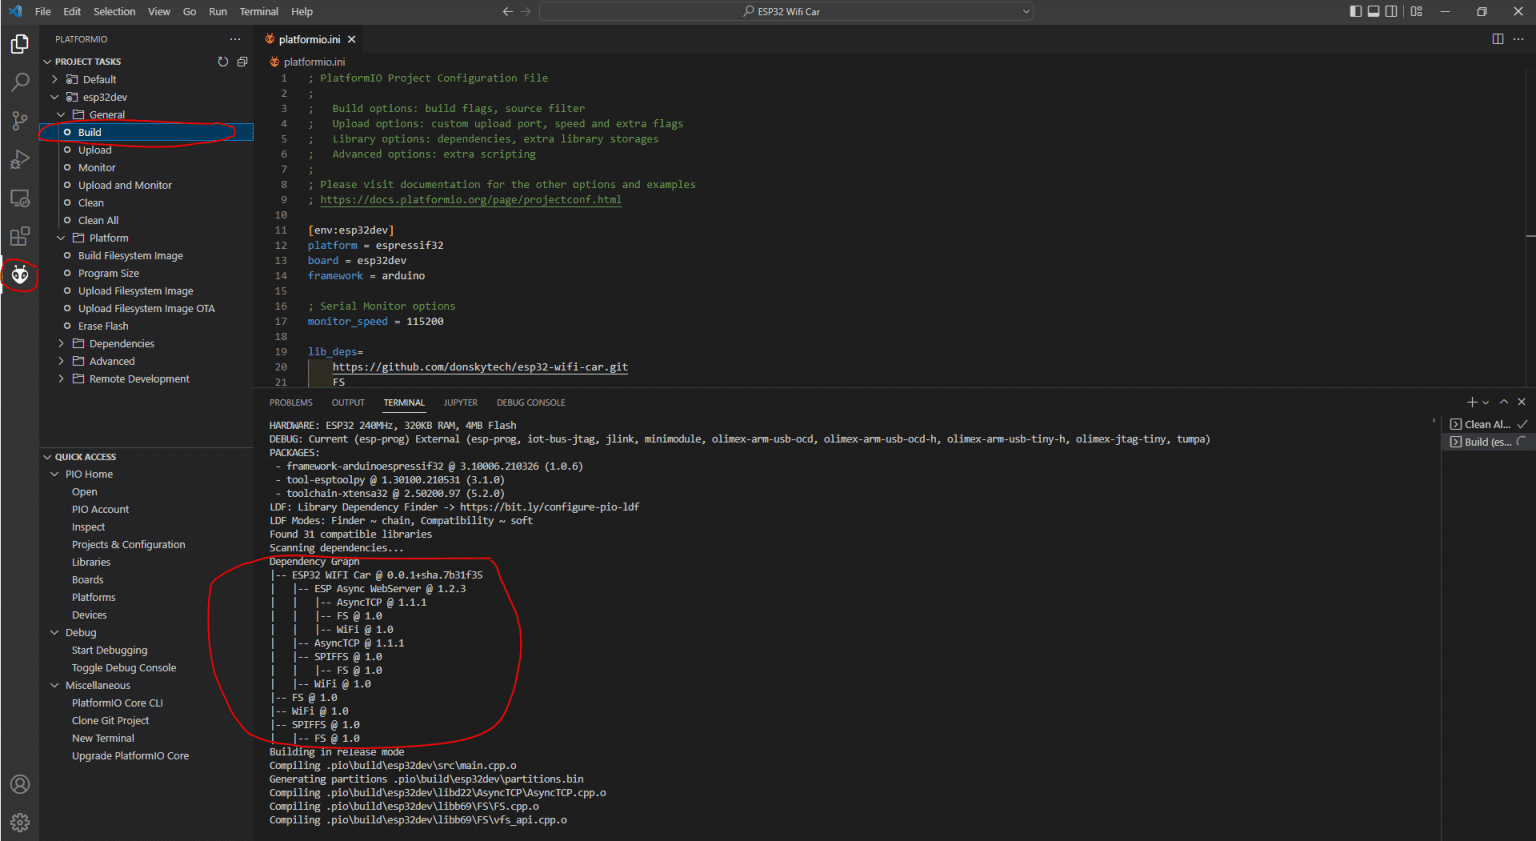Open the docs.platformio.org projectconf link
This screenshot has width=1536, height=841.
pos(470,200)
